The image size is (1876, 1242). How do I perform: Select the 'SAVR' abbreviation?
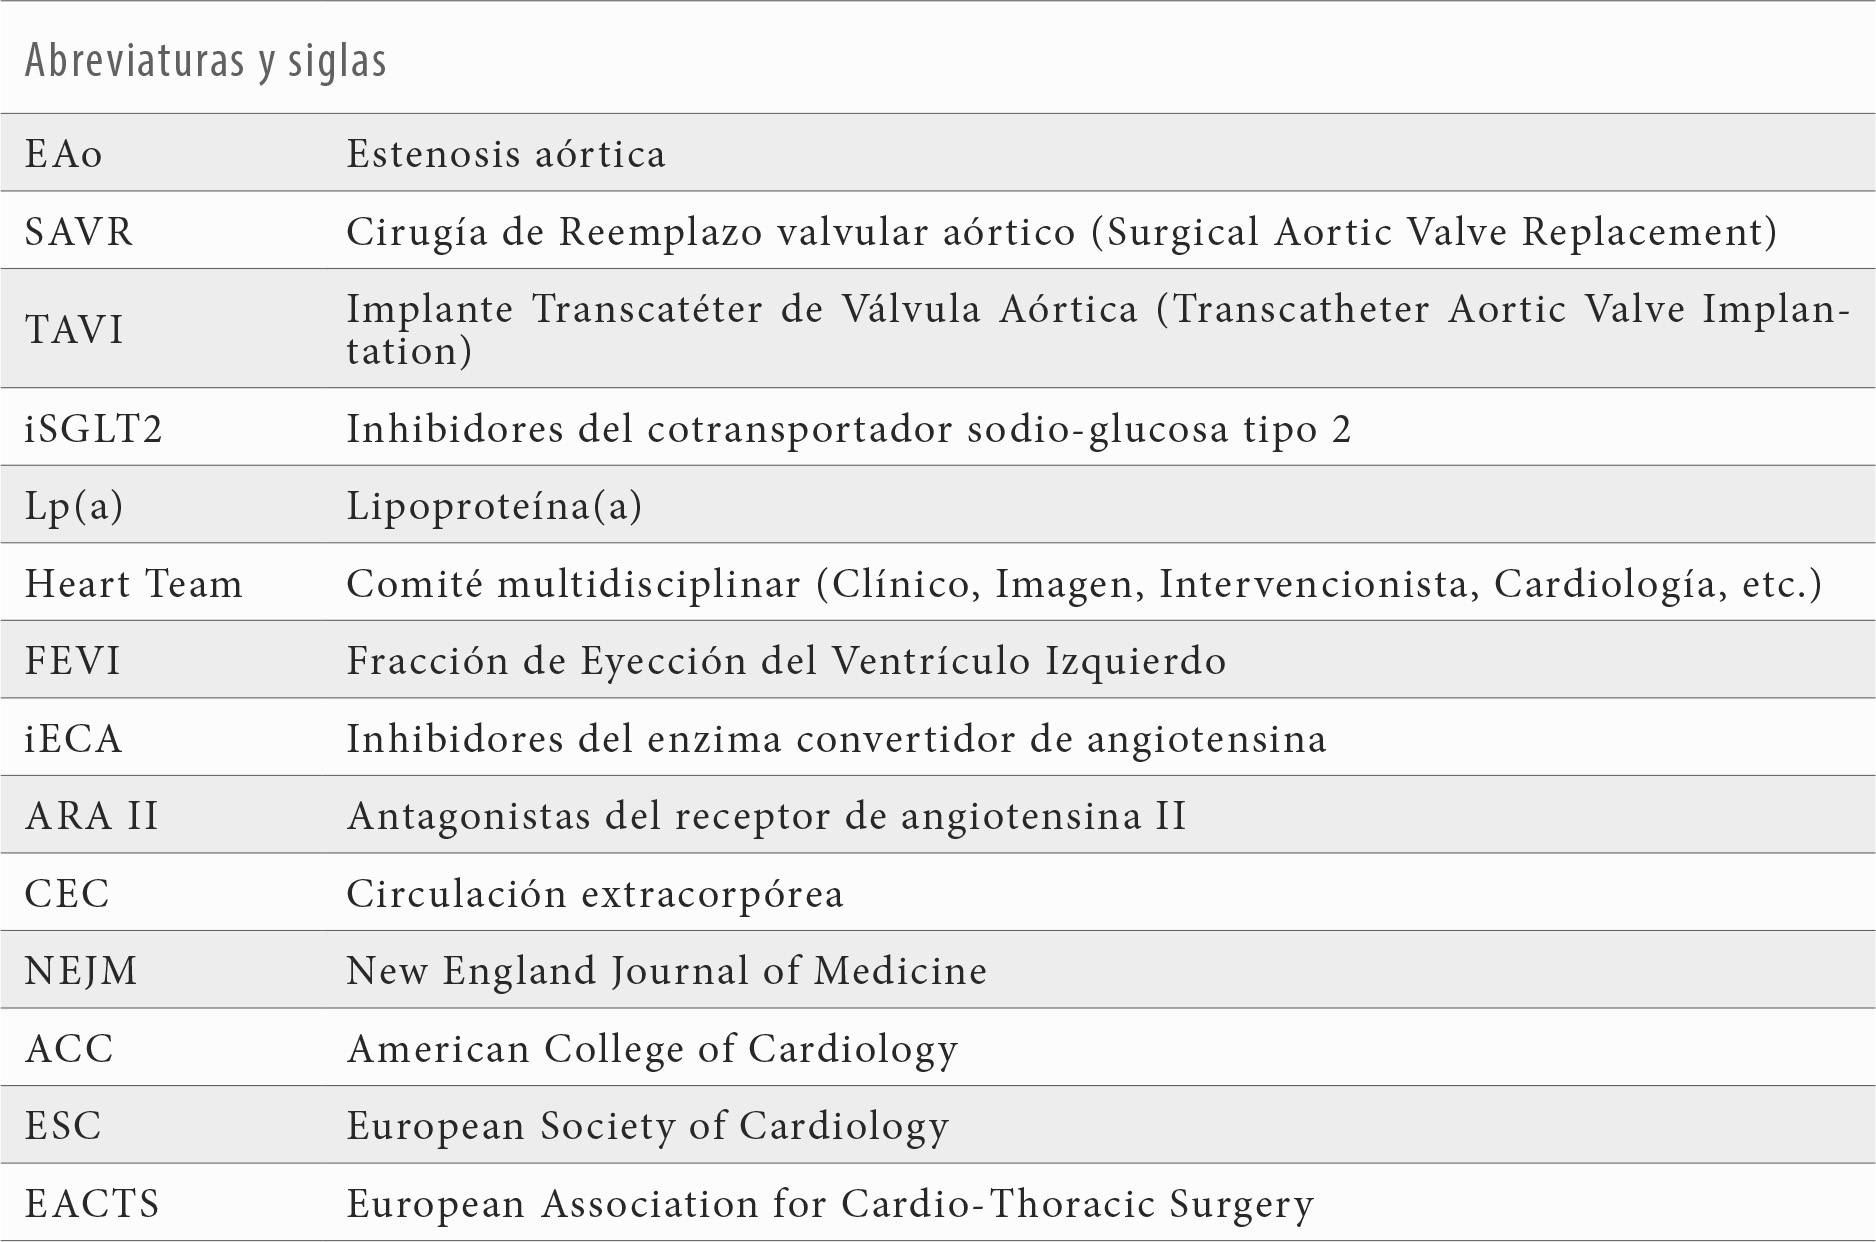(x=79, y=232)
